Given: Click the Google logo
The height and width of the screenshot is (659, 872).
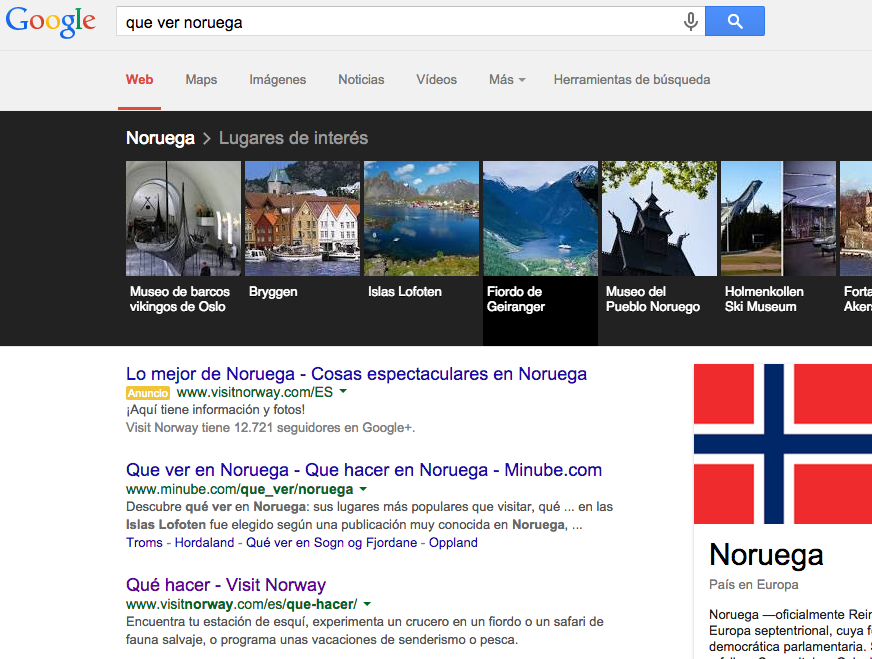Looking at the screenshot, I should point(50,20).
